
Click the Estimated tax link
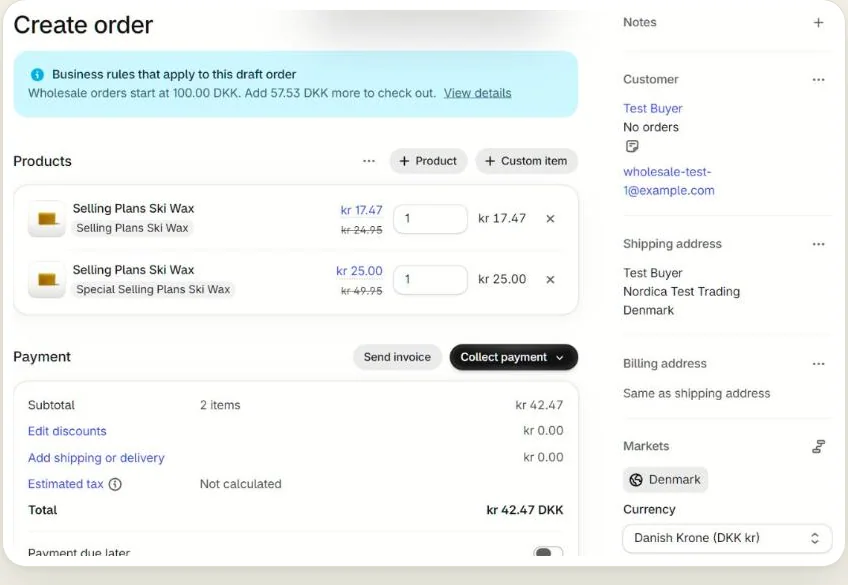pos(65,484)
